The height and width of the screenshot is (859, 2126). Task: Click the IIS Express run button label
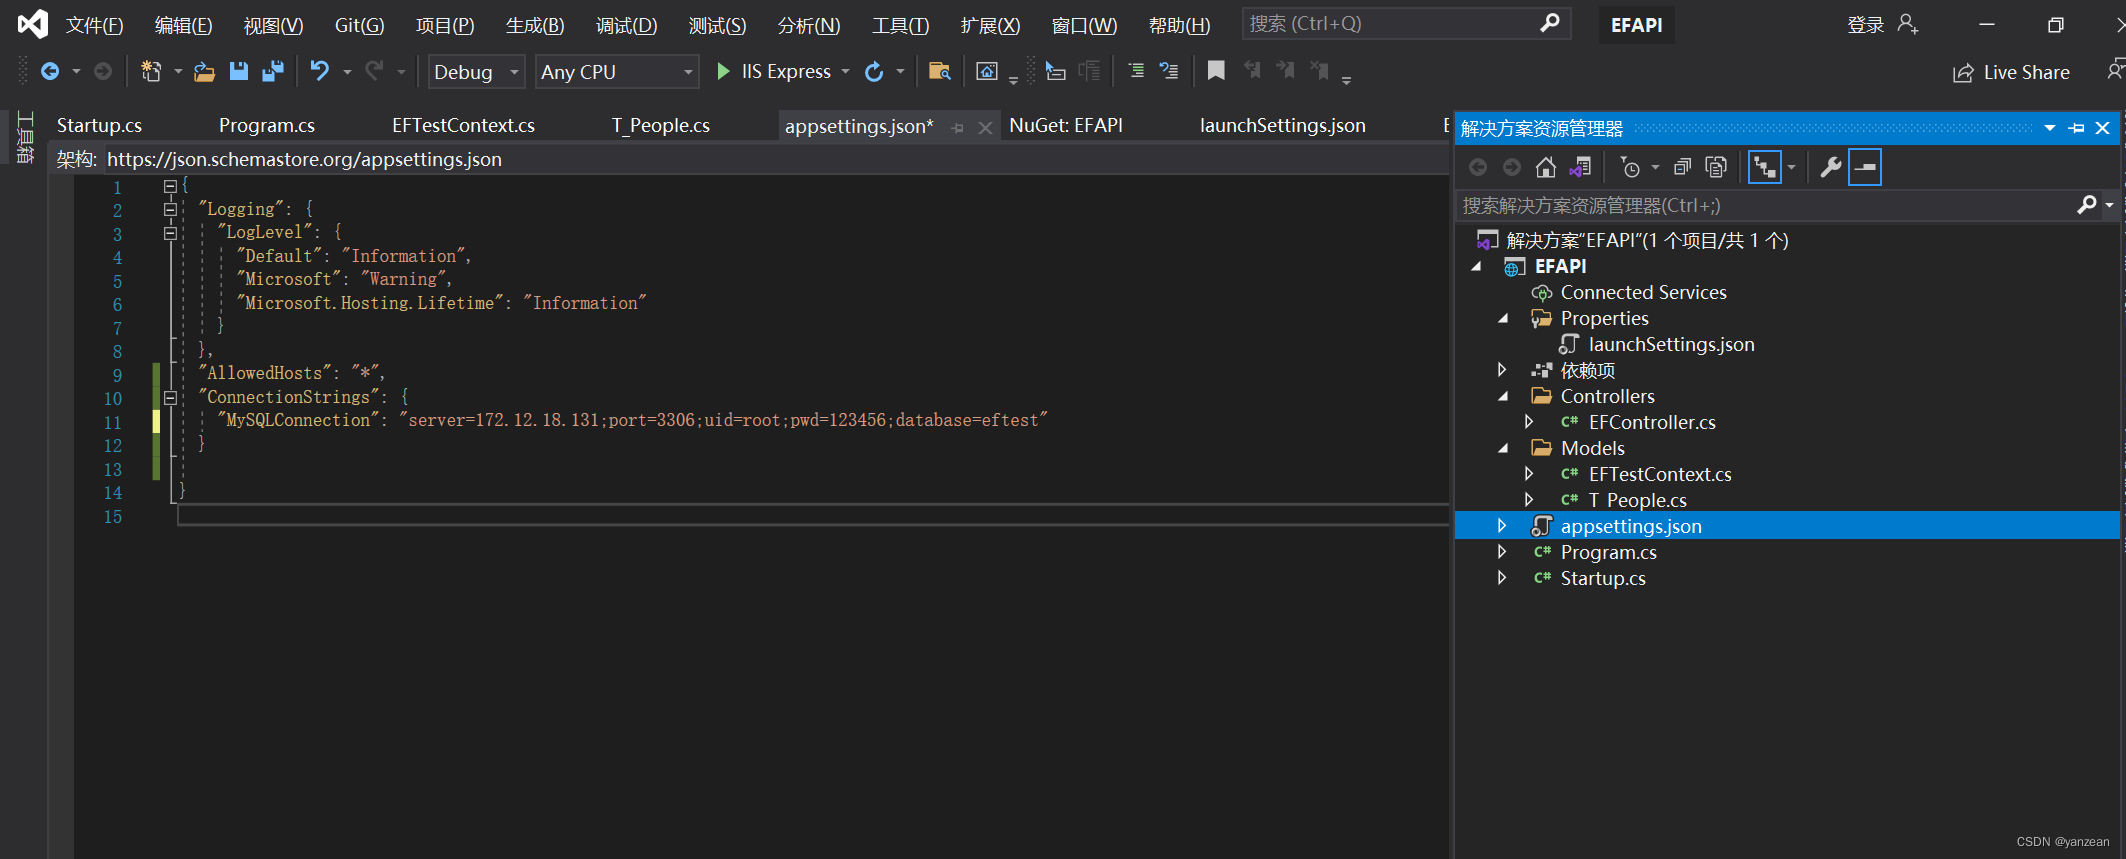coord(786,71)
